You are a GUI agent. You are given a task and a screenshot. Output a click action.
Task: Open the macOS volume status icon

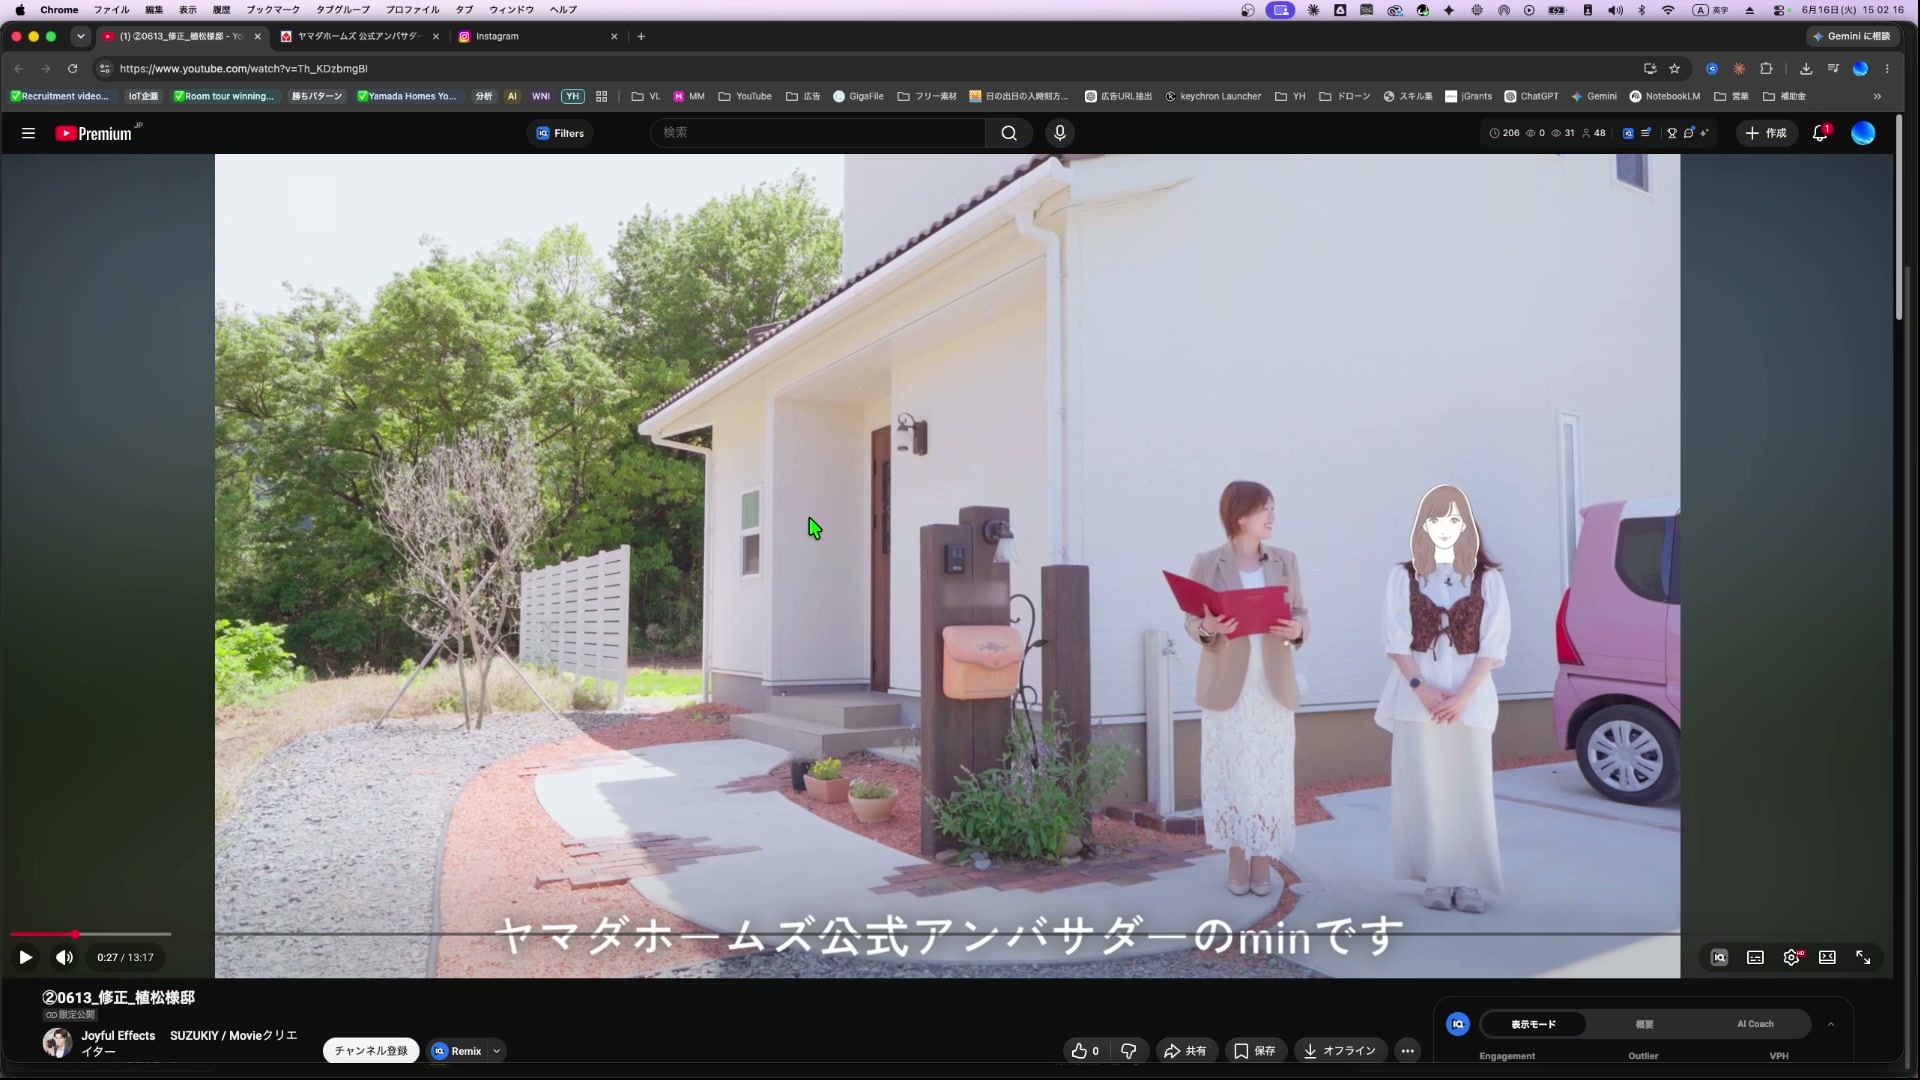pos(1615,10)
